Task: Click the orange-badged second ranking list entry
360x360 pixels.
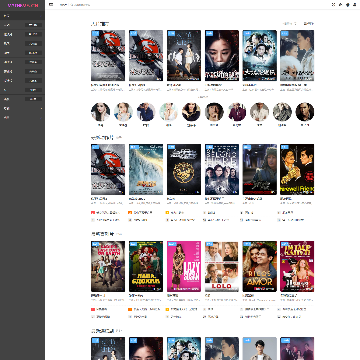Action: pyautogui.click(x=140, y=212)
